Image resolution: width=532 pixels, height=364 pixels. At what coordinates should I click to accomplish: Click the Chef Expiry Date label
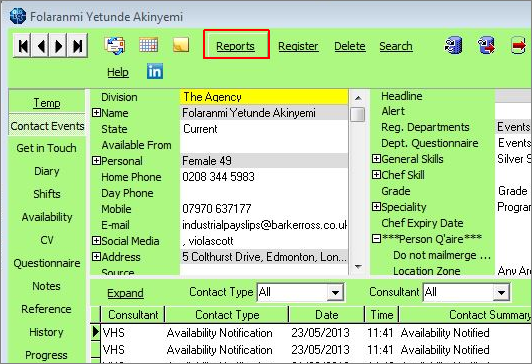(x=422, y=223)
